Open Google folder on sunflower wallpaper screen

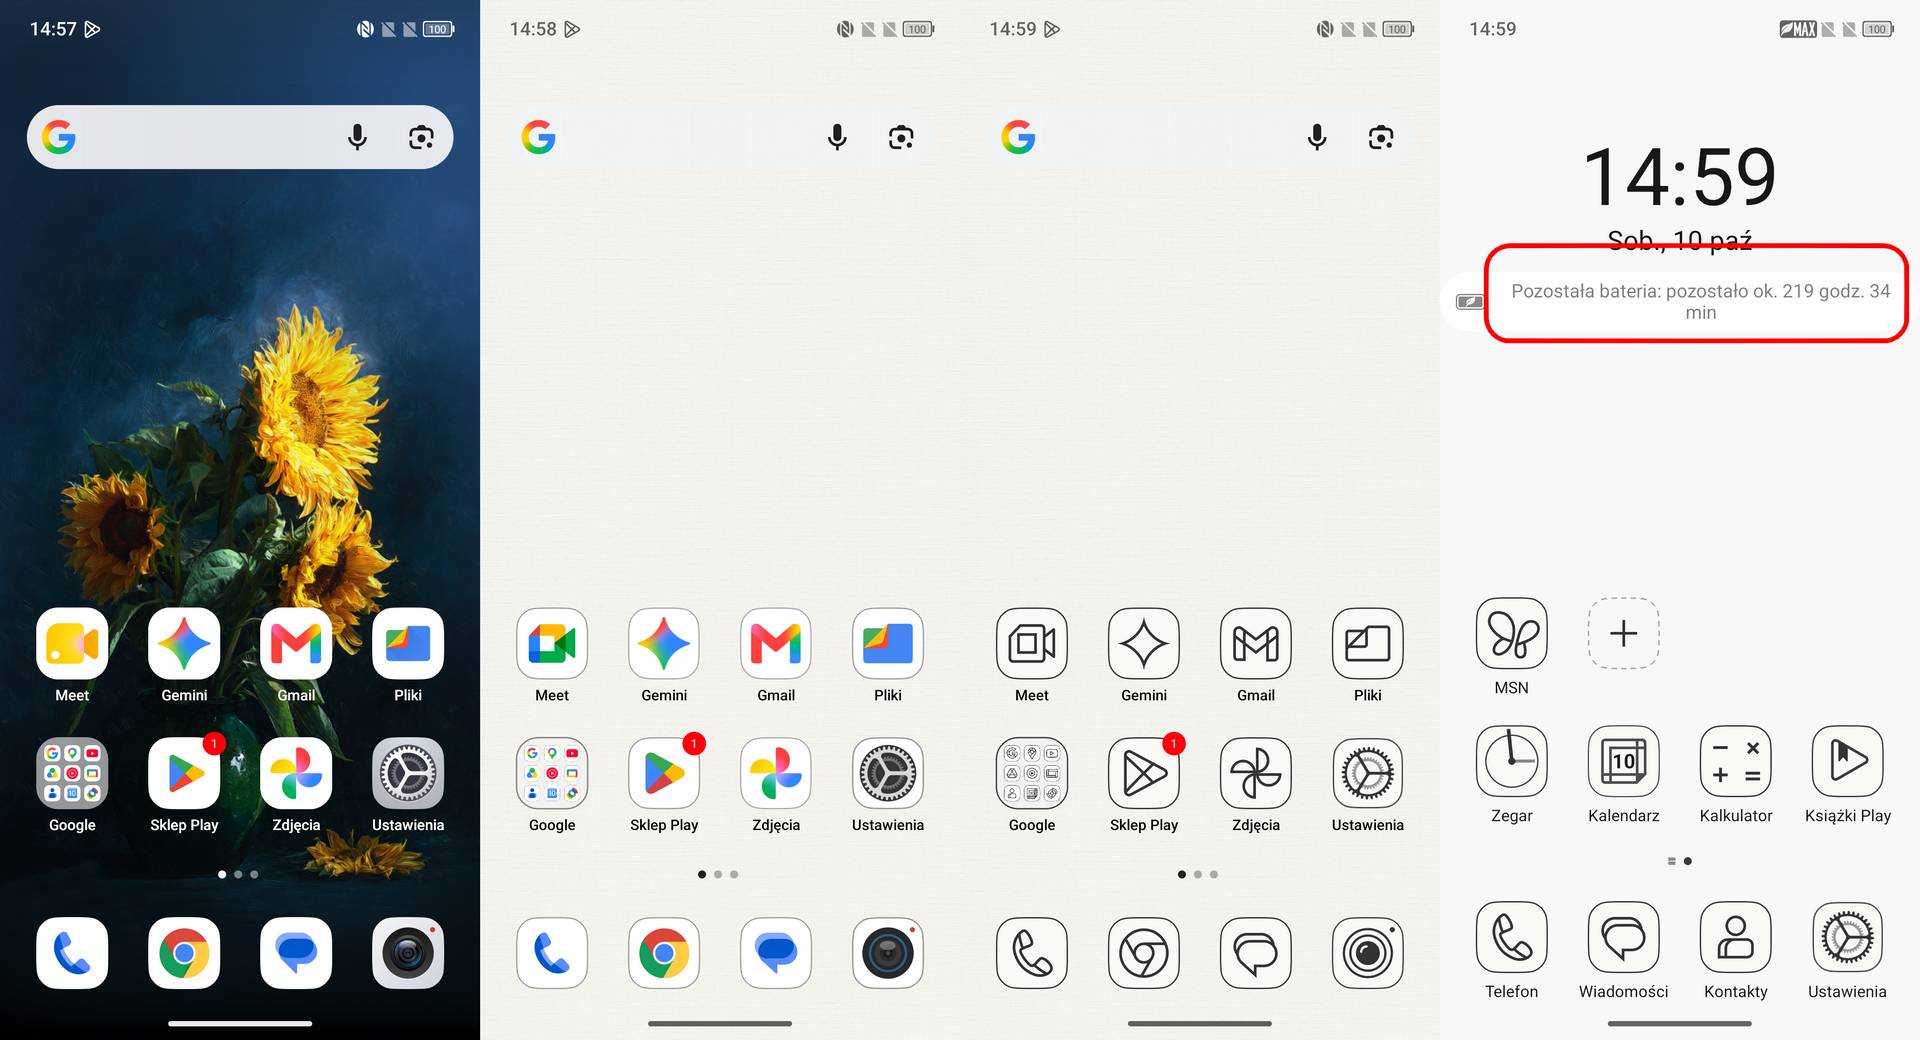[72, 774]
